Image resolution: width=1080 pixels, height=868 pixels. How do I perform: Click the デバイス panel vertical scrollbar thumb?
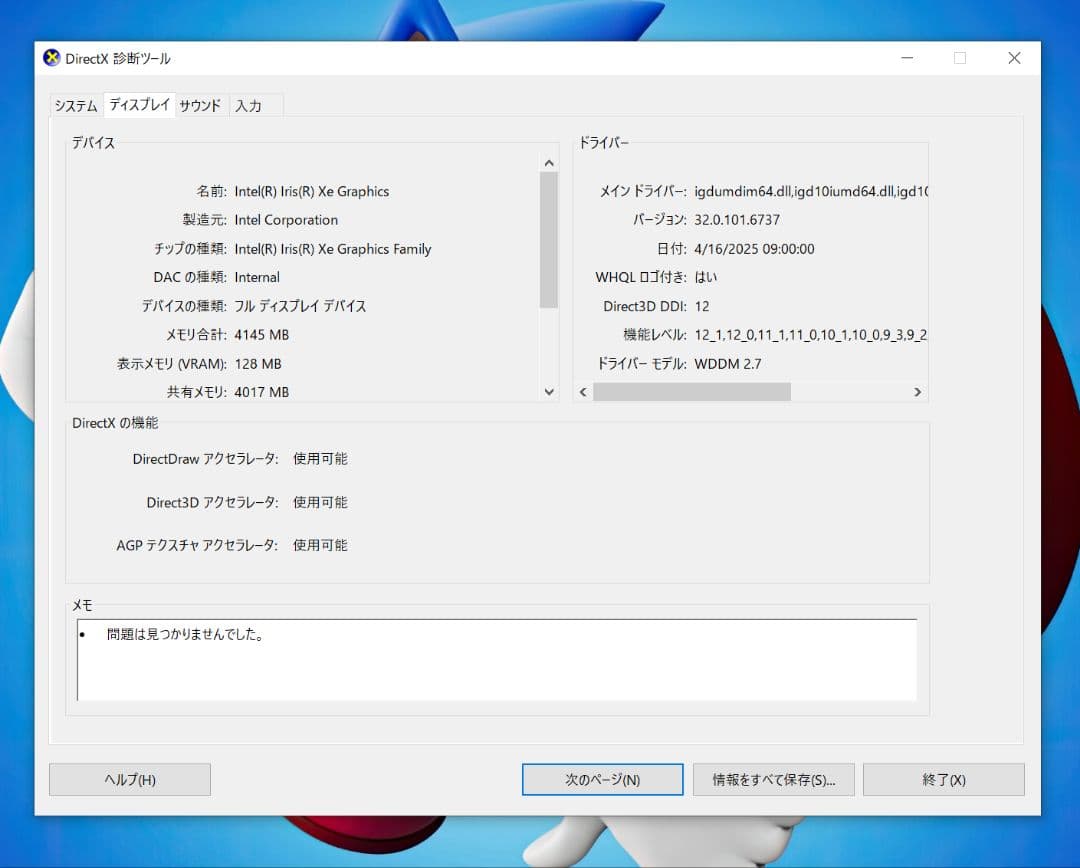tap(548, 240)
